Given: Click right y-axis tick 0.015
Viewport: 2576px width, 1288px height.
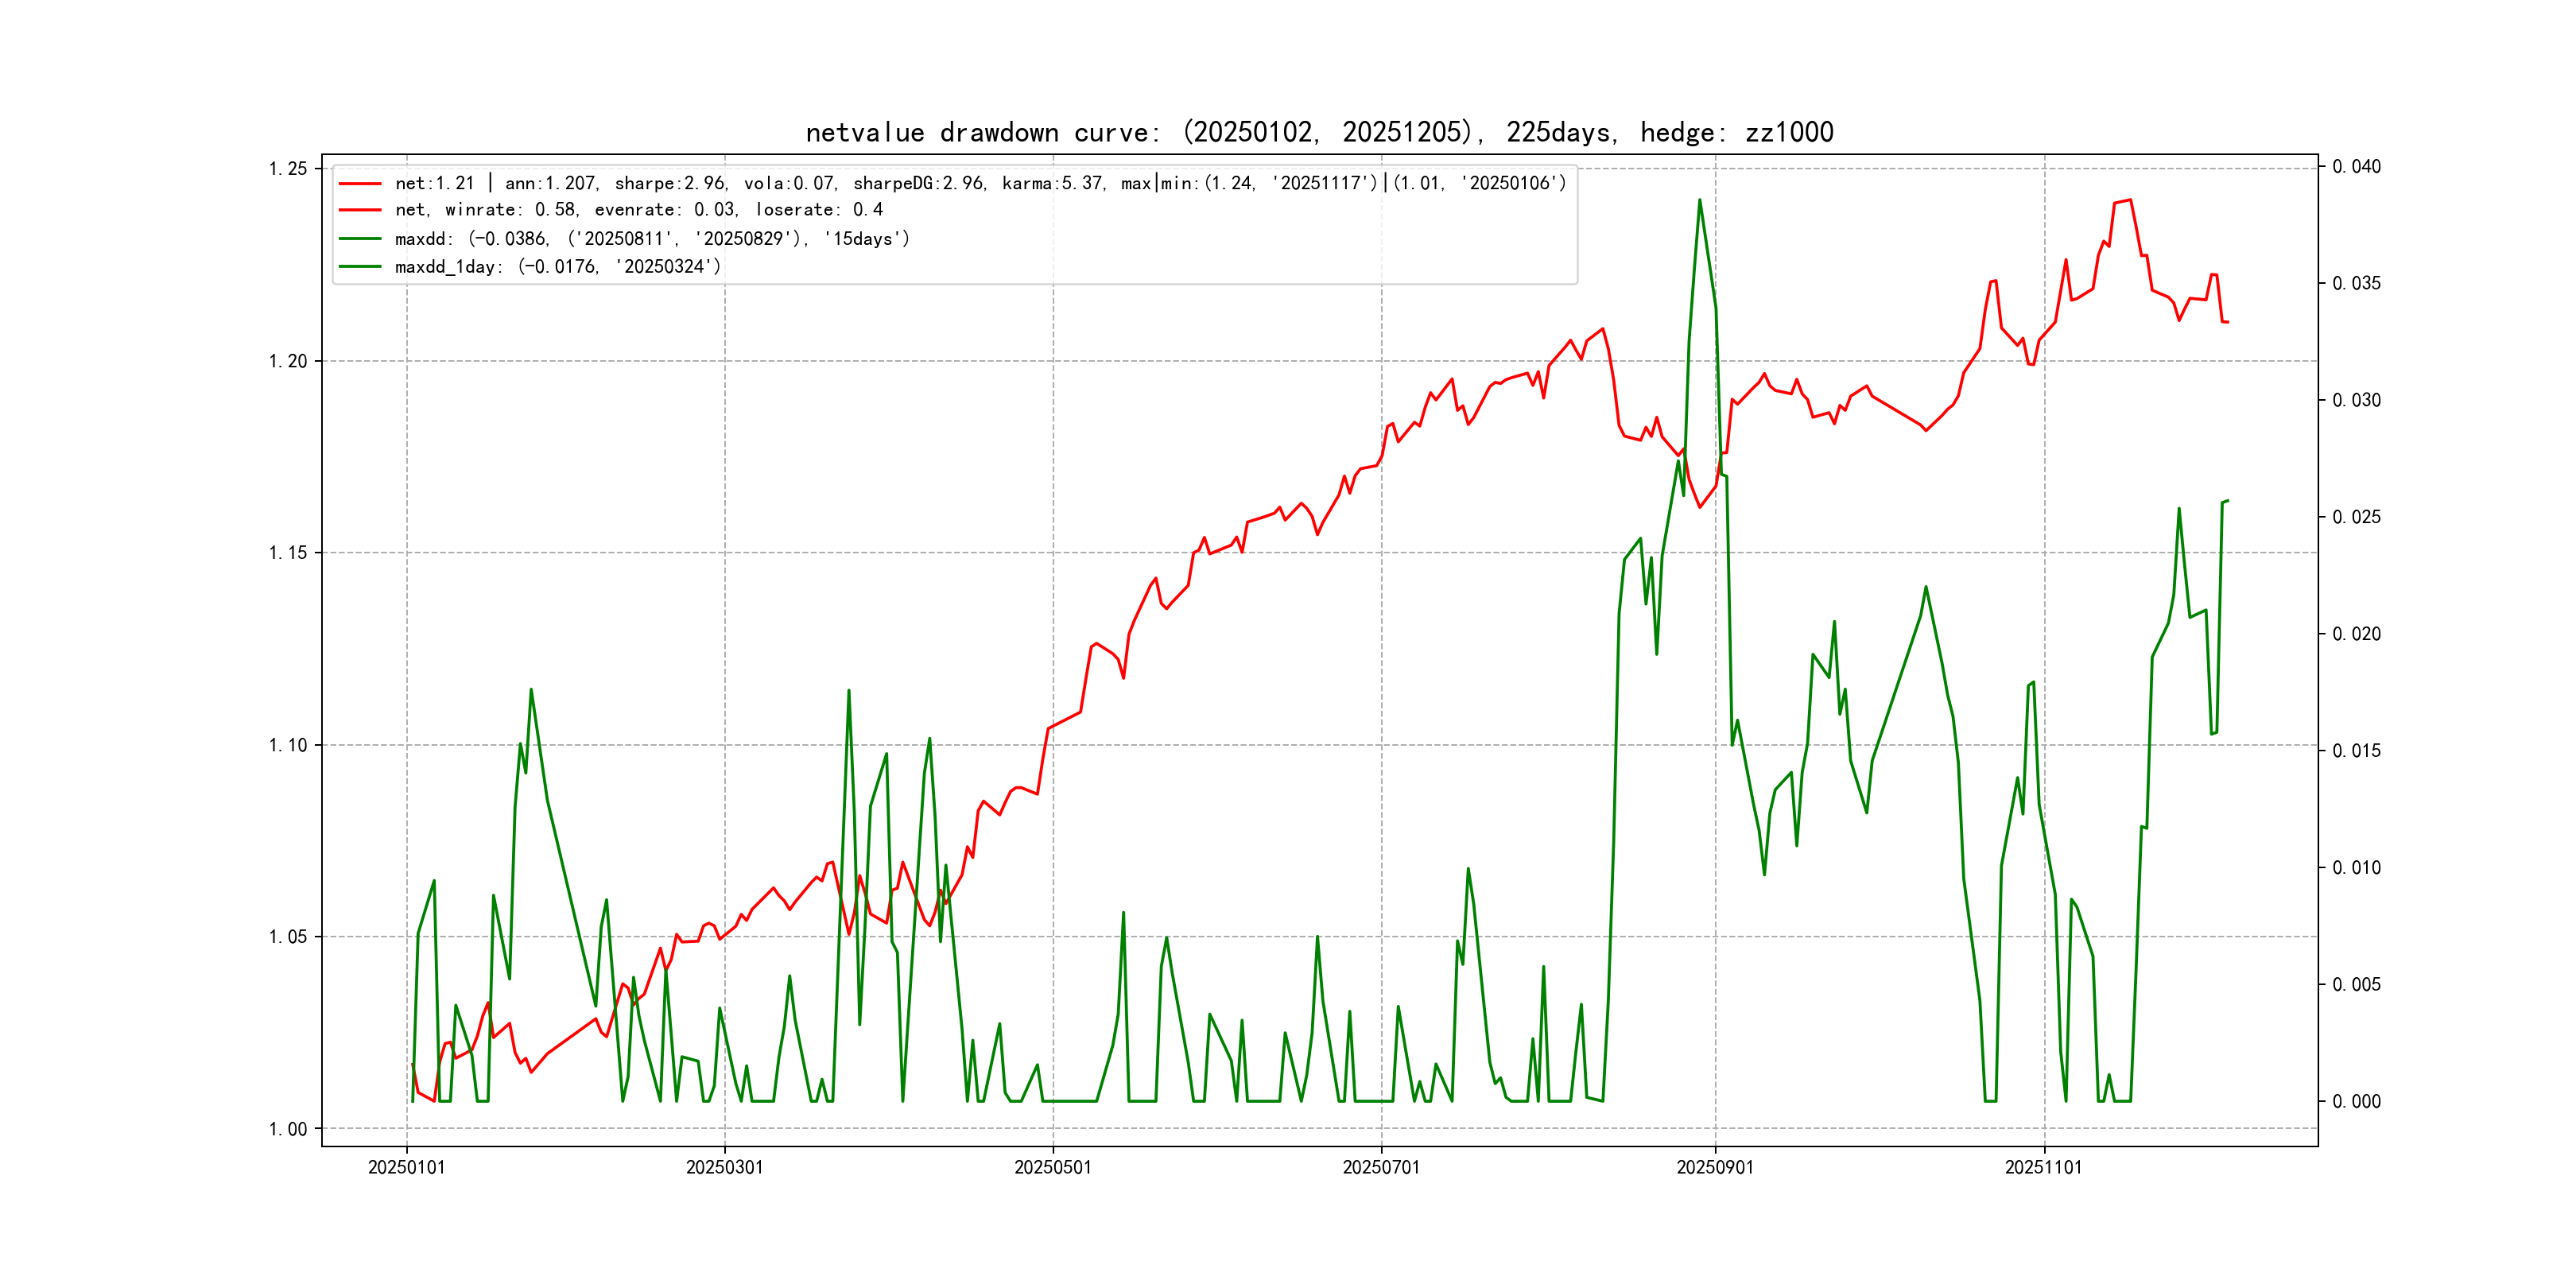Looking at the screenshot, I should (2356, 750).
